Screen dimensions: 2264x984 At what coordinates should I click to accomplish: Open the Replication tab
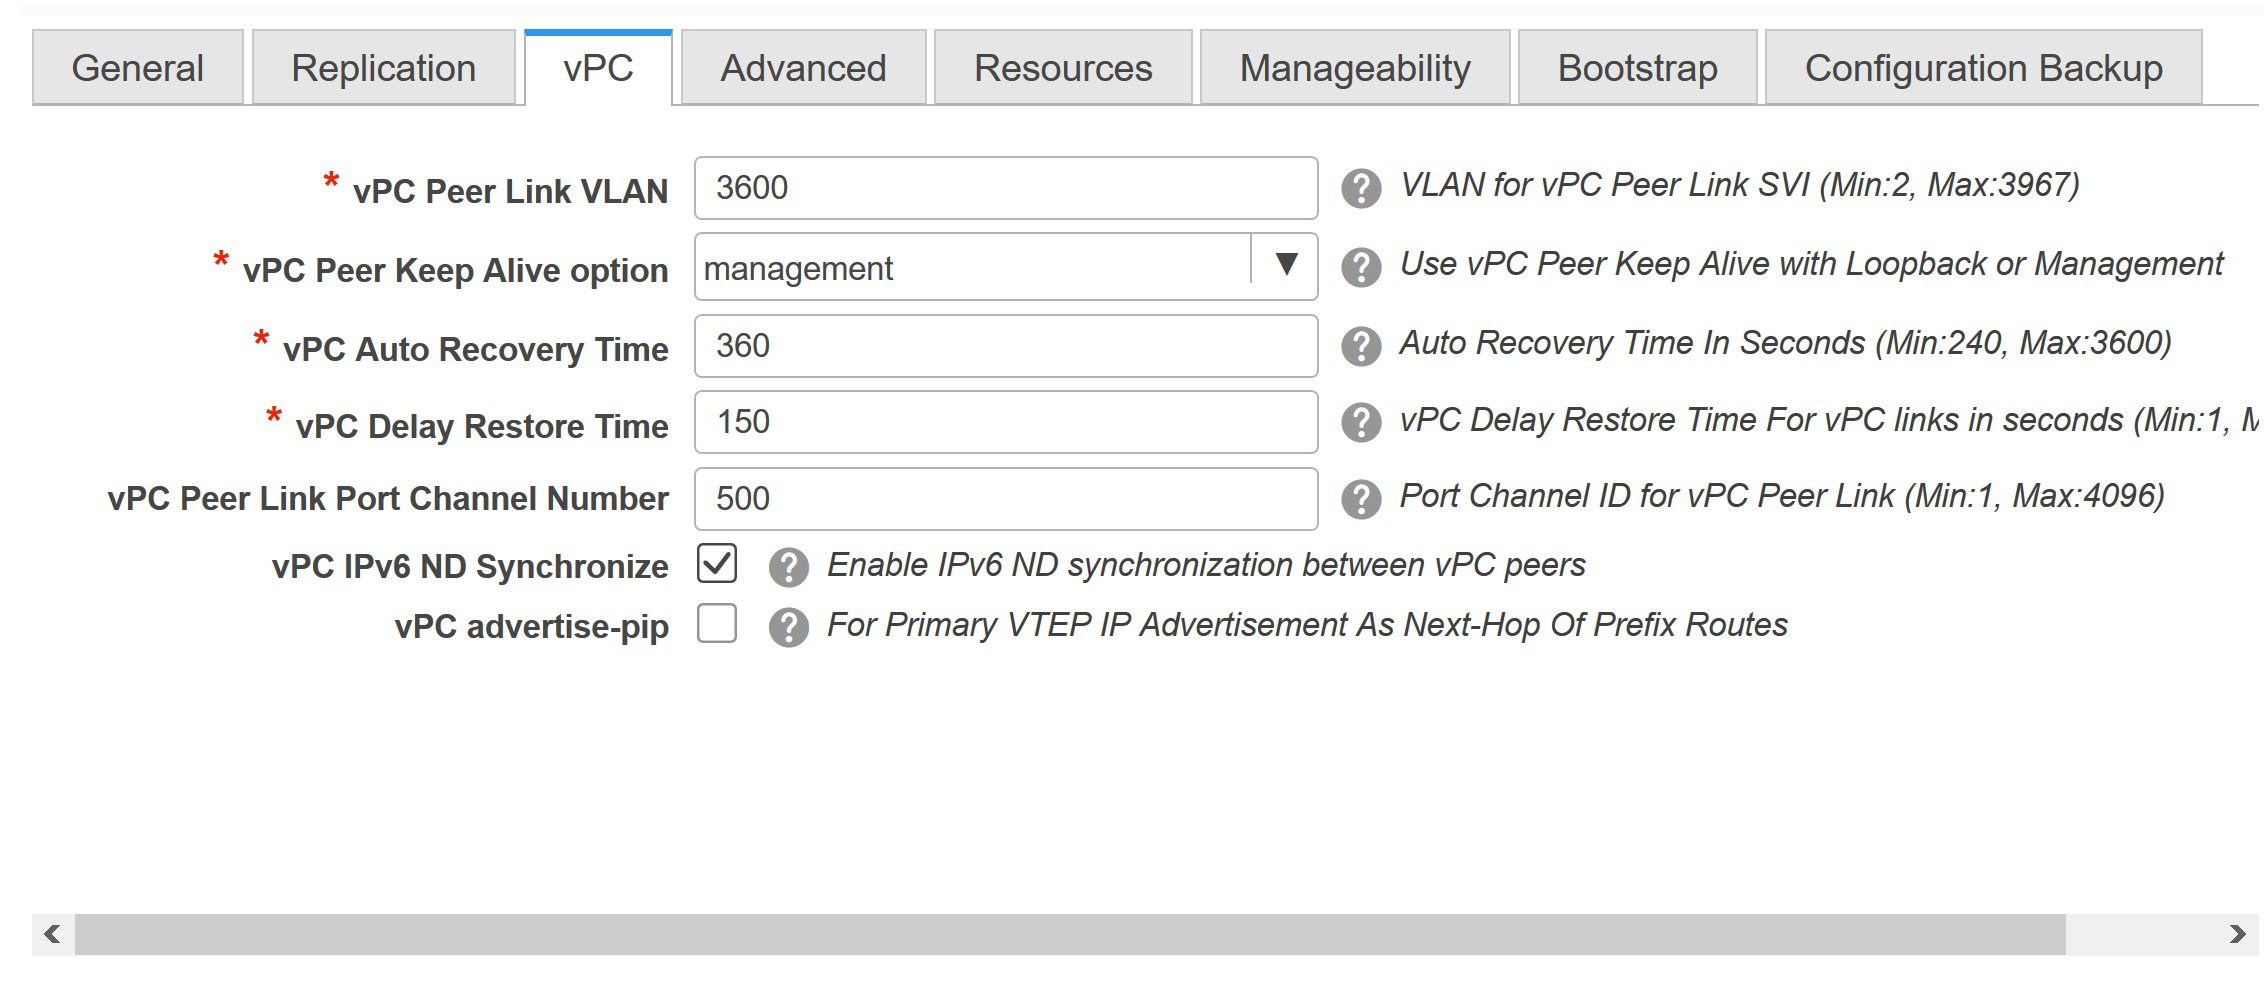(x=383, y=68)
